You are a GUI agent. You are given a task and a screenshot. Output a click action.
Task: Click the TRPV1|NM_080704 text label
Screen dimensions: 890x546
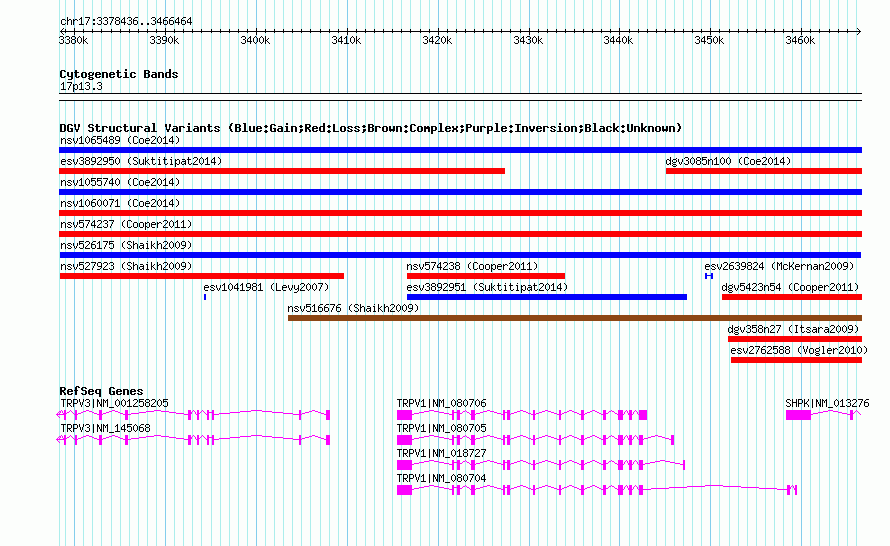[442, 478]
